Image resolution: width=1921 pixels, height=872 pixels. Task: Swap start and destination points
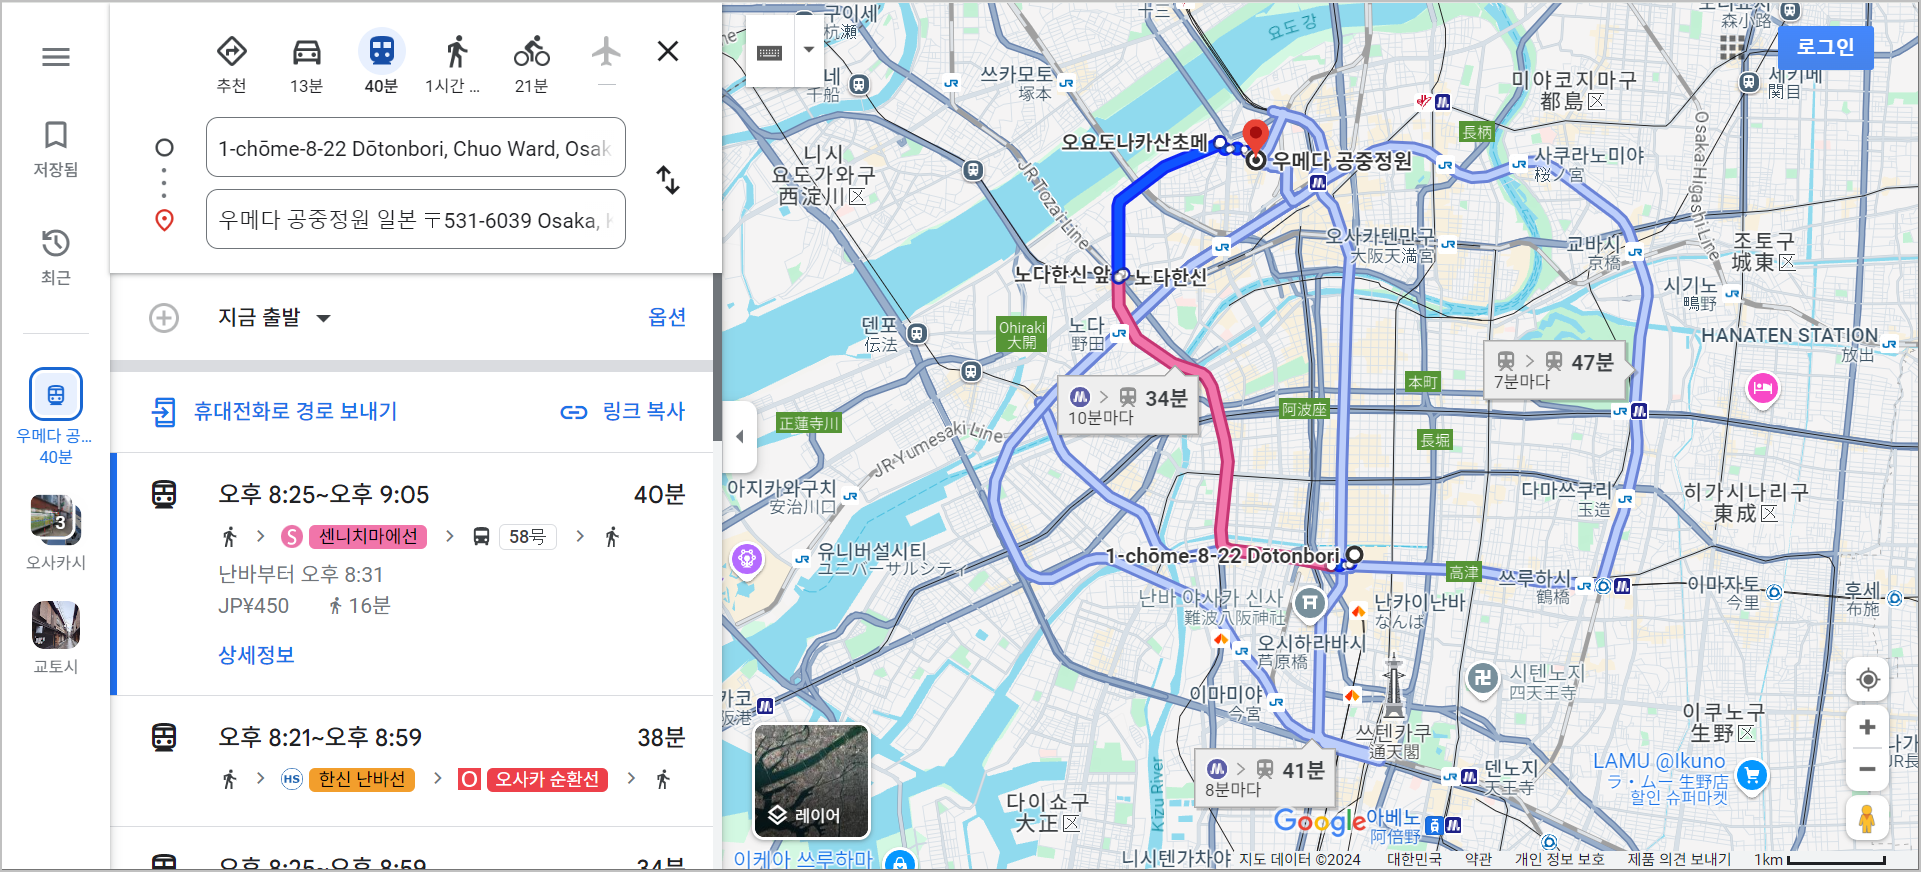coord(667,180)
